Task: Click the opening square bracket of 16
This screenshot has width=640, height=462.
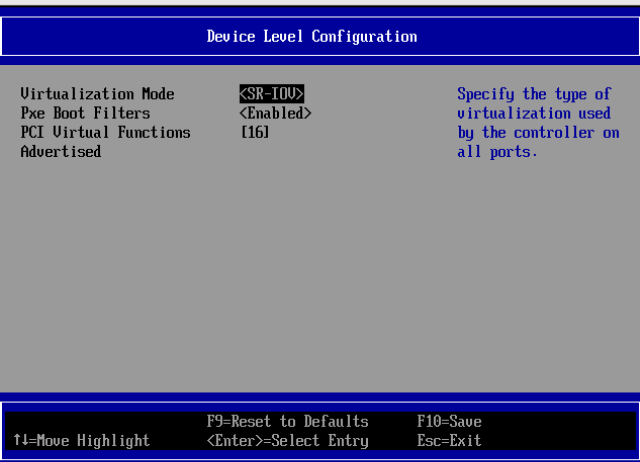Action: click(x=245, y=132)
